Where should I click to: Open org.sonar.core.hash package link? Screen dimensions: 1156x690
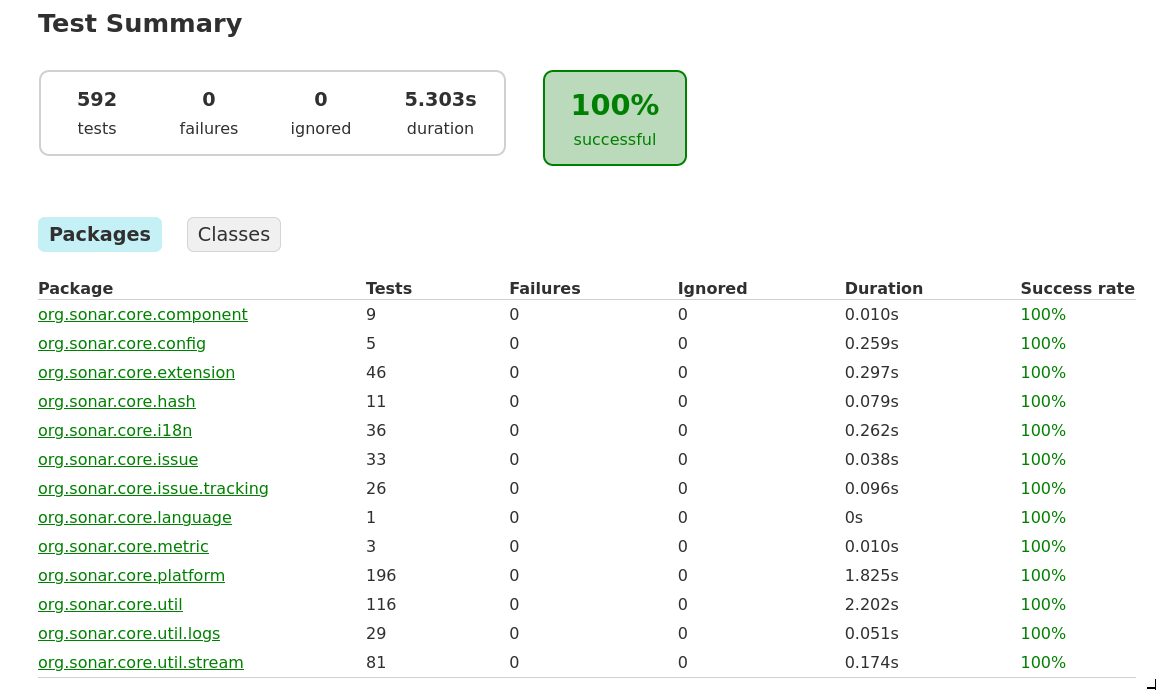coord(116,401)
